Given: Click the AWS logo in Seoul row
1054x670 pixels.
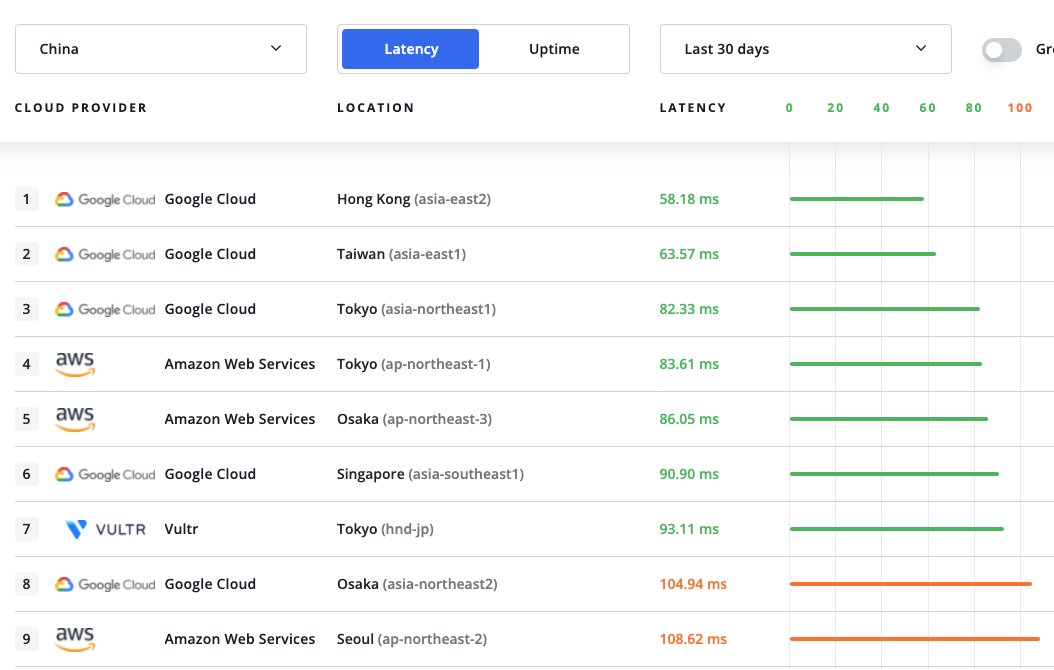Looking at the screenshot, I should [75, 639].
